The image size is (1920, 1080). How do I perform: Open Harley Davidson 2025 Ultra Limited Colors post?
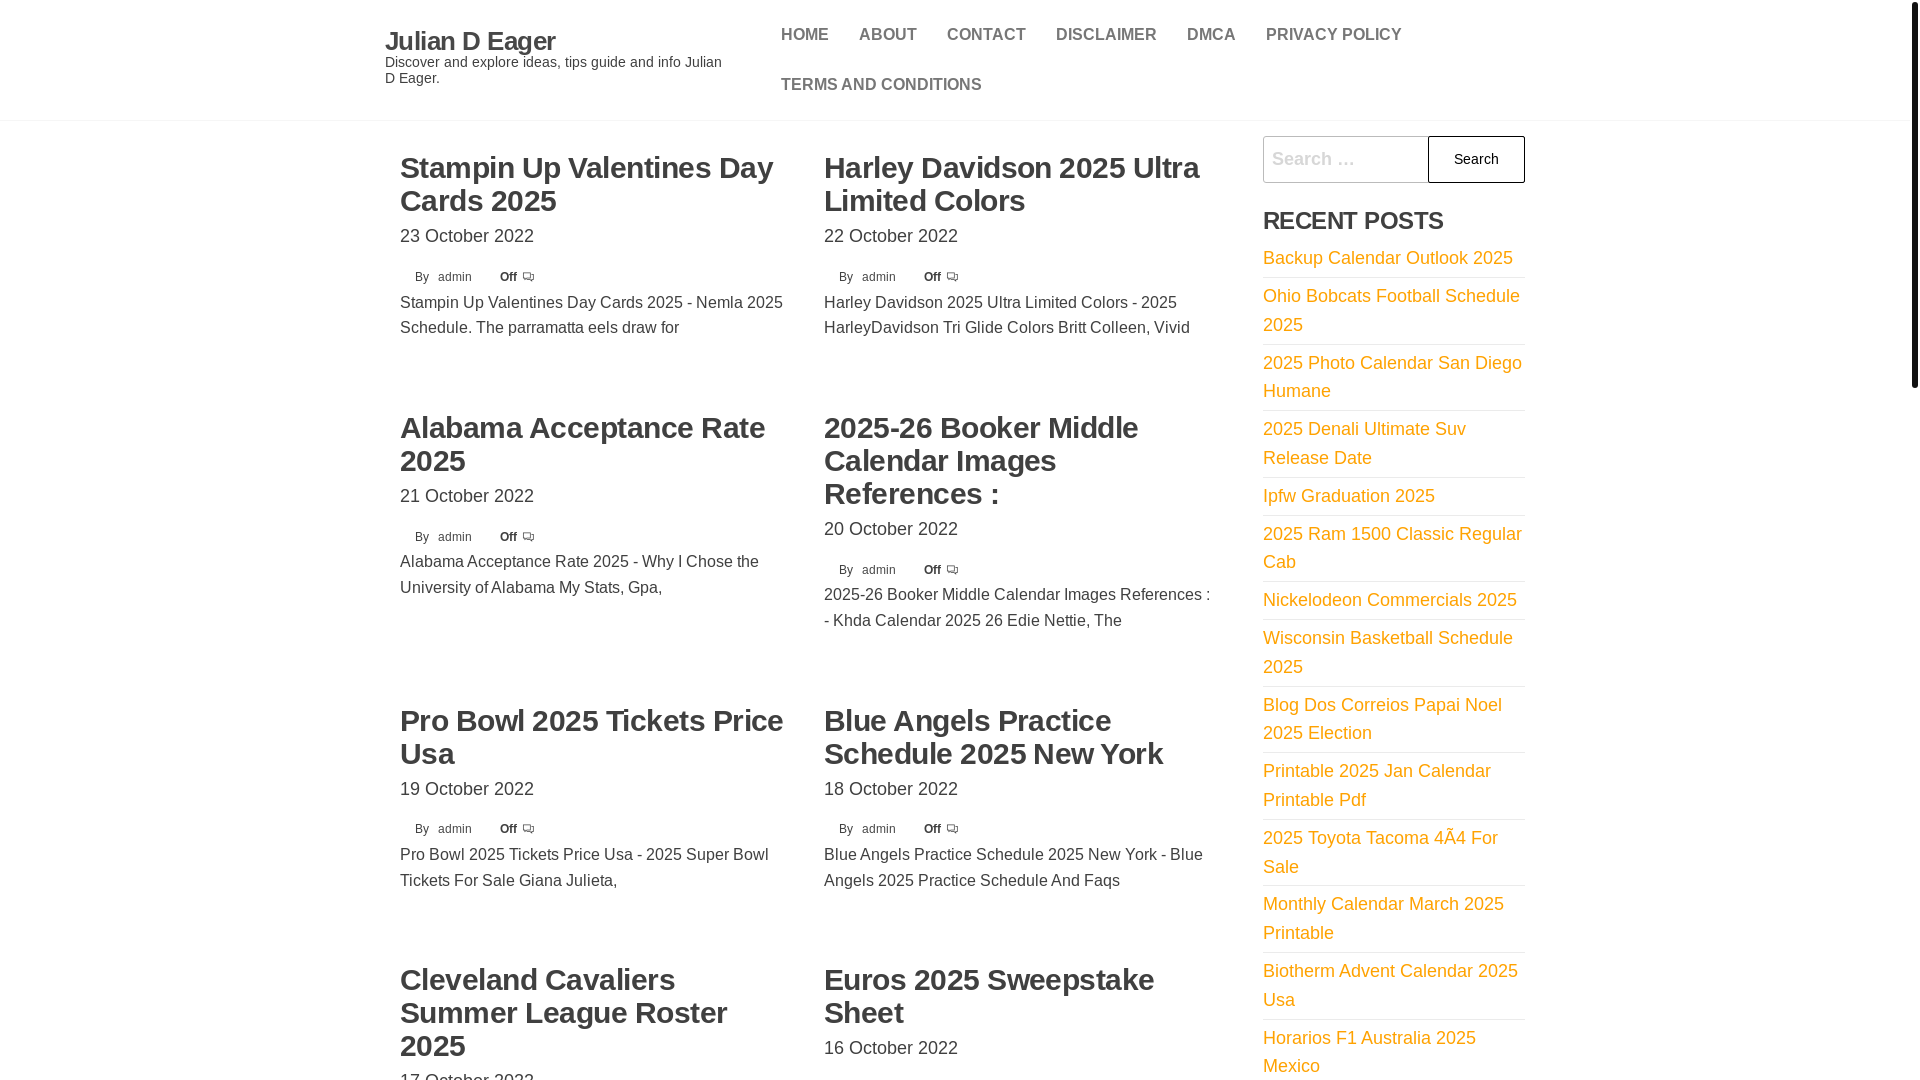pos(1011,184)
